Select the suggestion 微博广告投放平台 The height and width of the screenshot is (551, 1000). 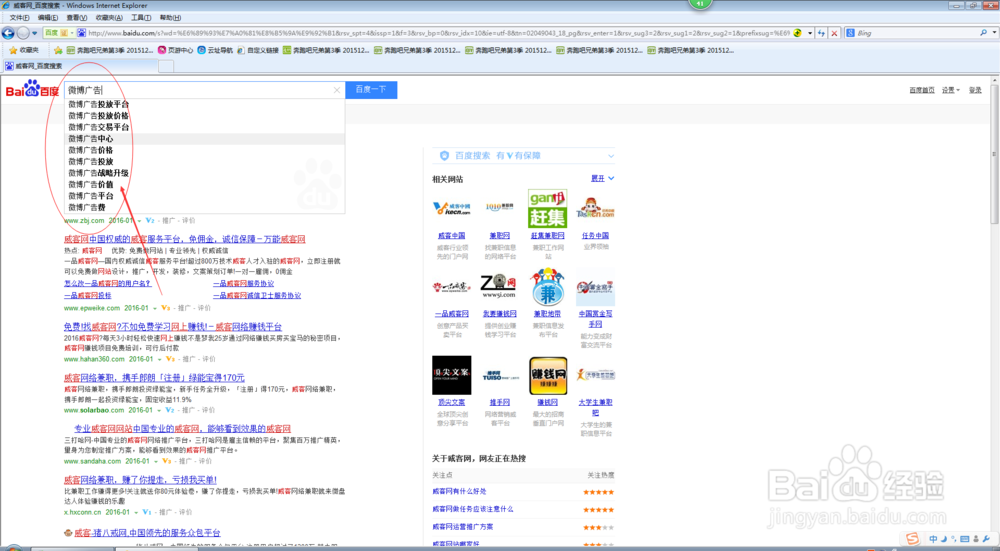click(205, 105)
